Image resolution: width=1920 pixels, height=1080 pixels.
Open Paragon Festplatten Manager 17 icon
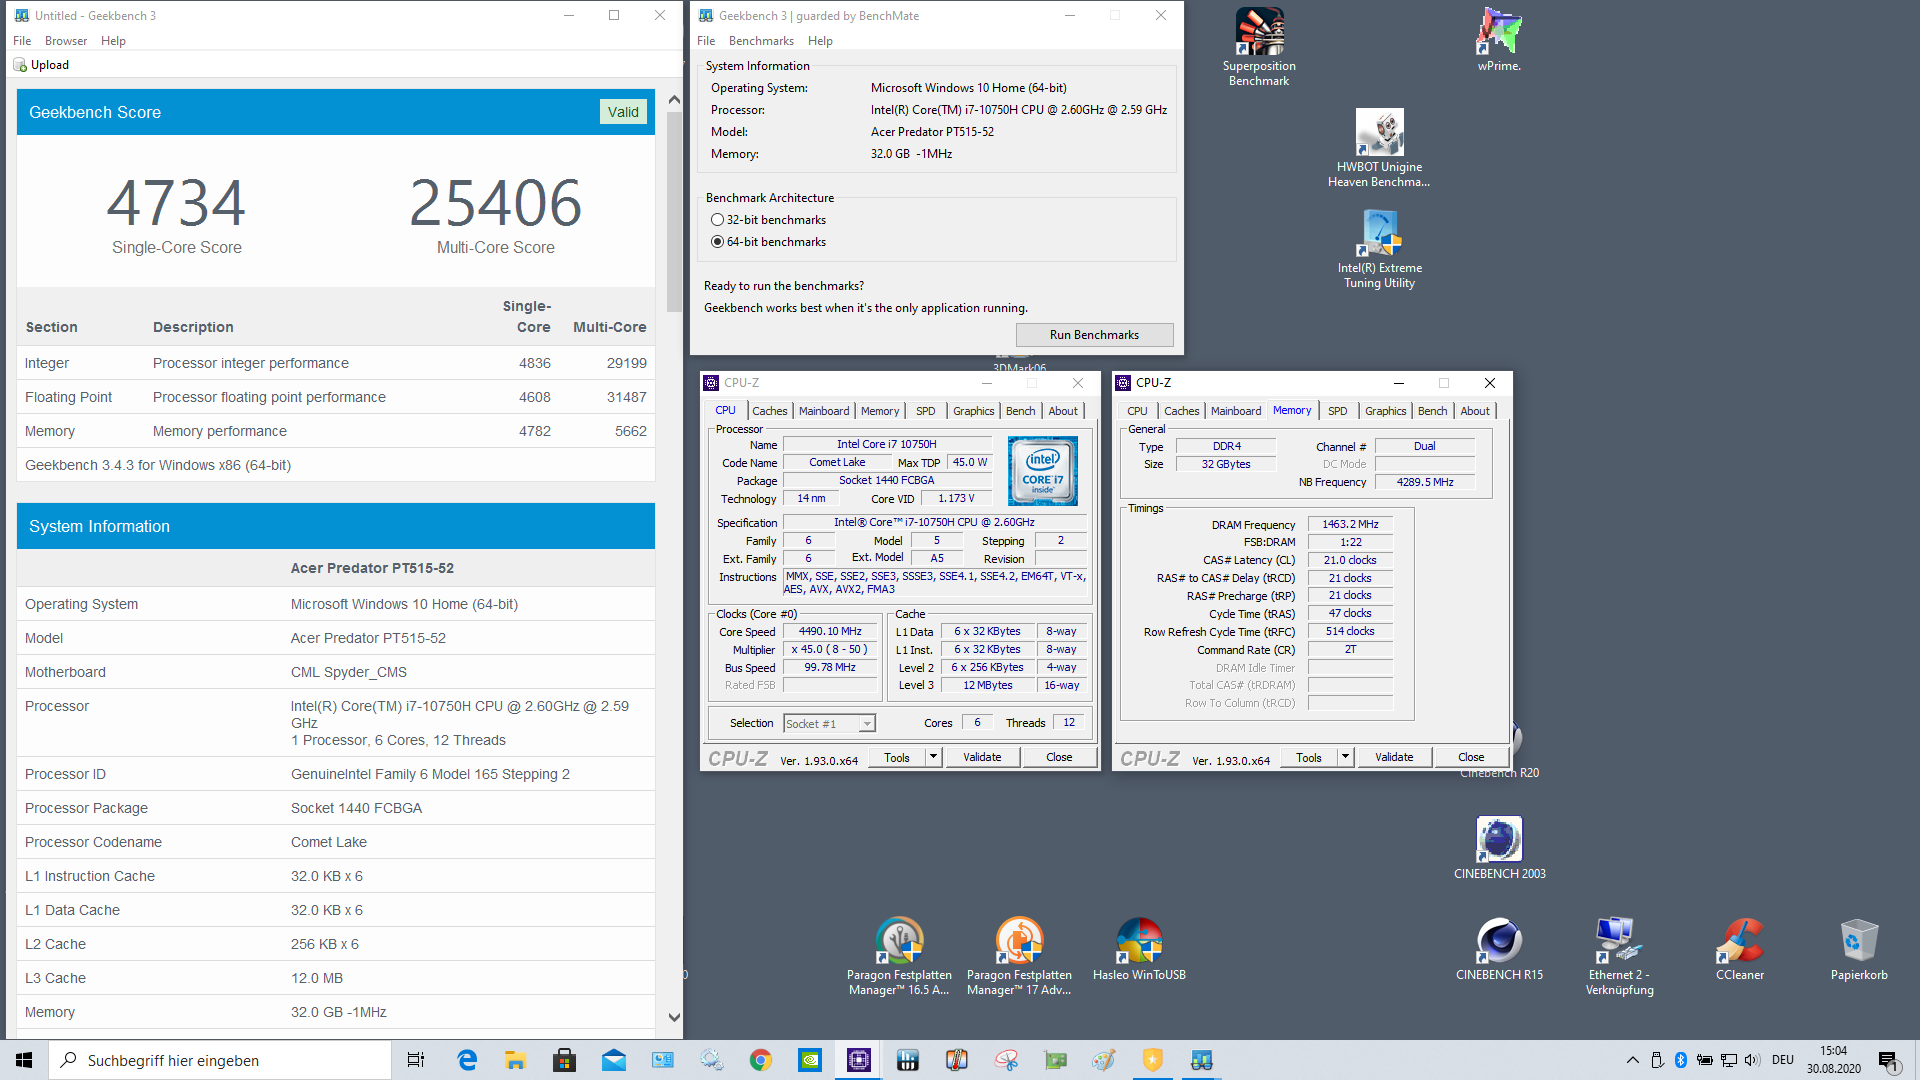click(1019, 956)
